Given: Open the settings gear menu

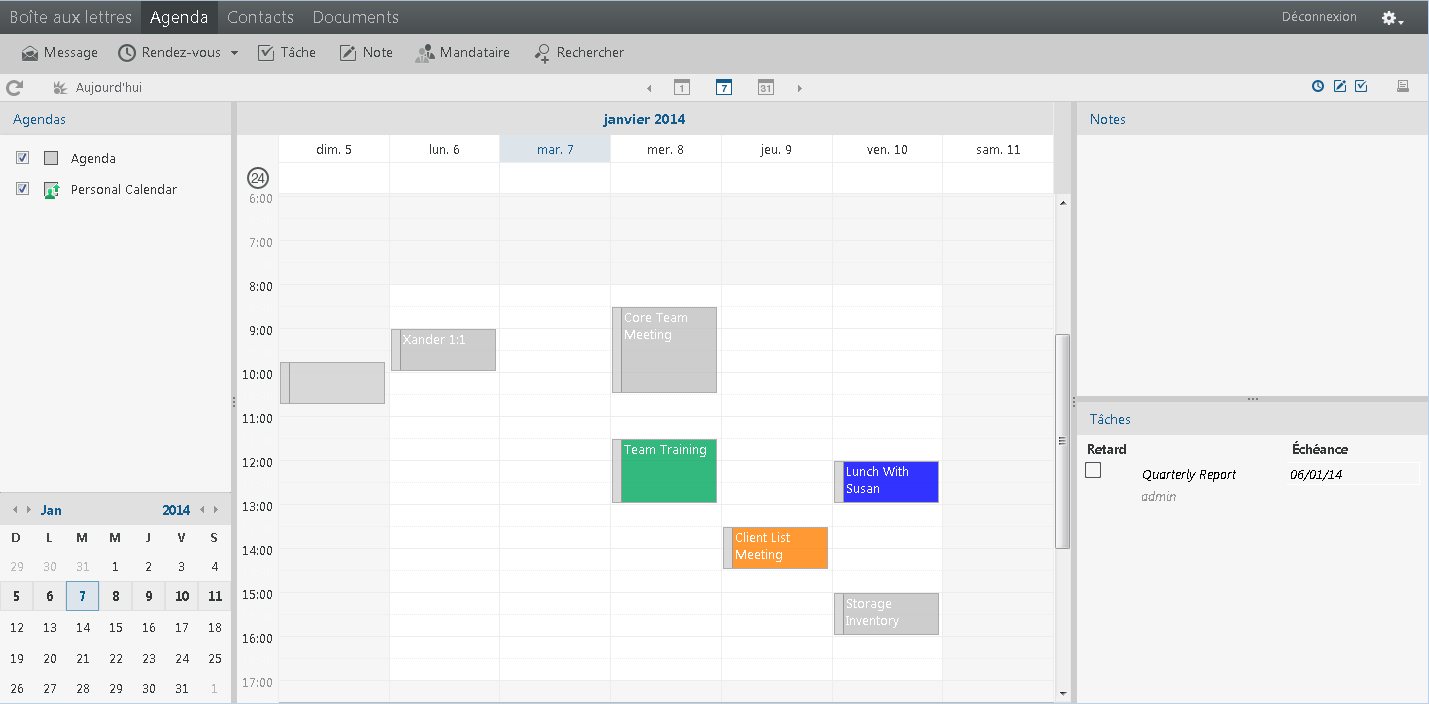Looking at the screenshot, I should (1390, 17).
